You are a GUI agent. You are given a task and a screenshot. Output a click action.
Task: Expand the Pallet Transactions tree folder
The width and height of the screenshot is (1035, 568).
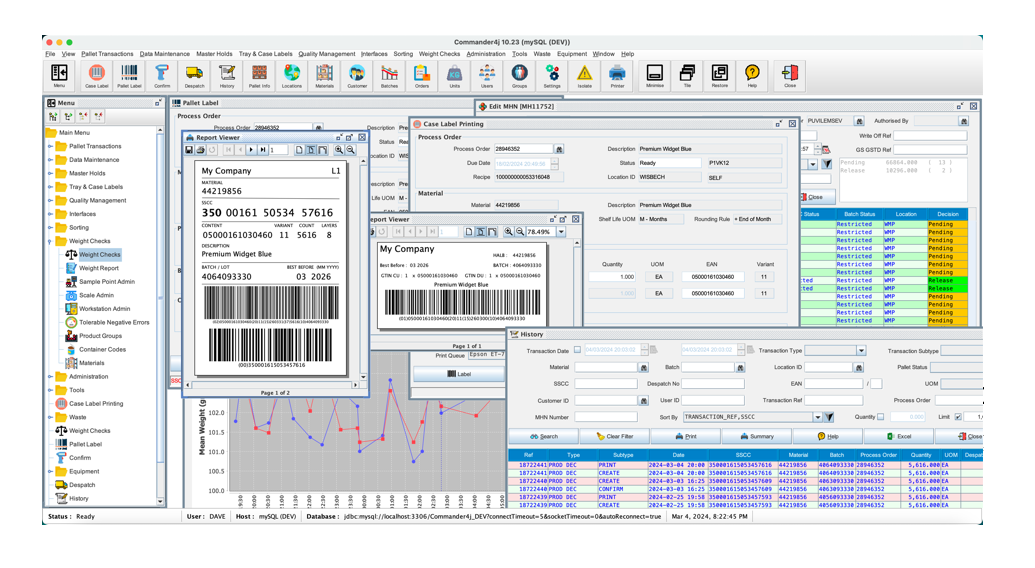(51, 146)
